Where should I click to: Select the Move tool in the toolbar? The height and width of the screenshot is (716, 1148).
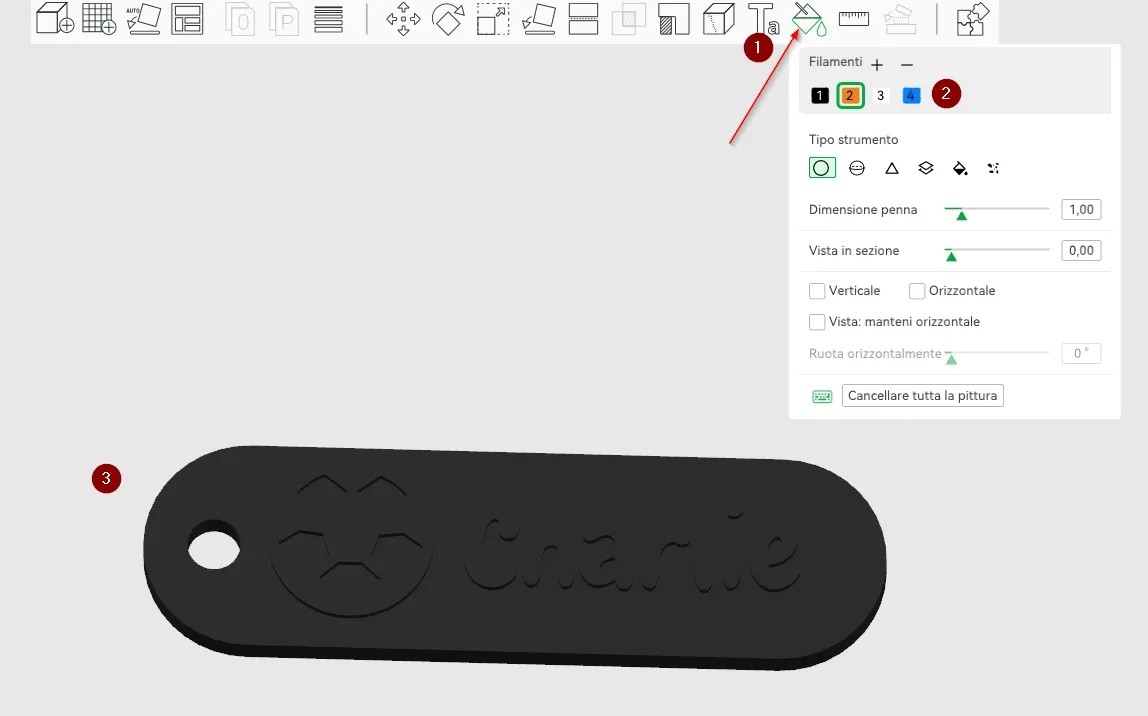pyautogui.click(x=404, y=19)
